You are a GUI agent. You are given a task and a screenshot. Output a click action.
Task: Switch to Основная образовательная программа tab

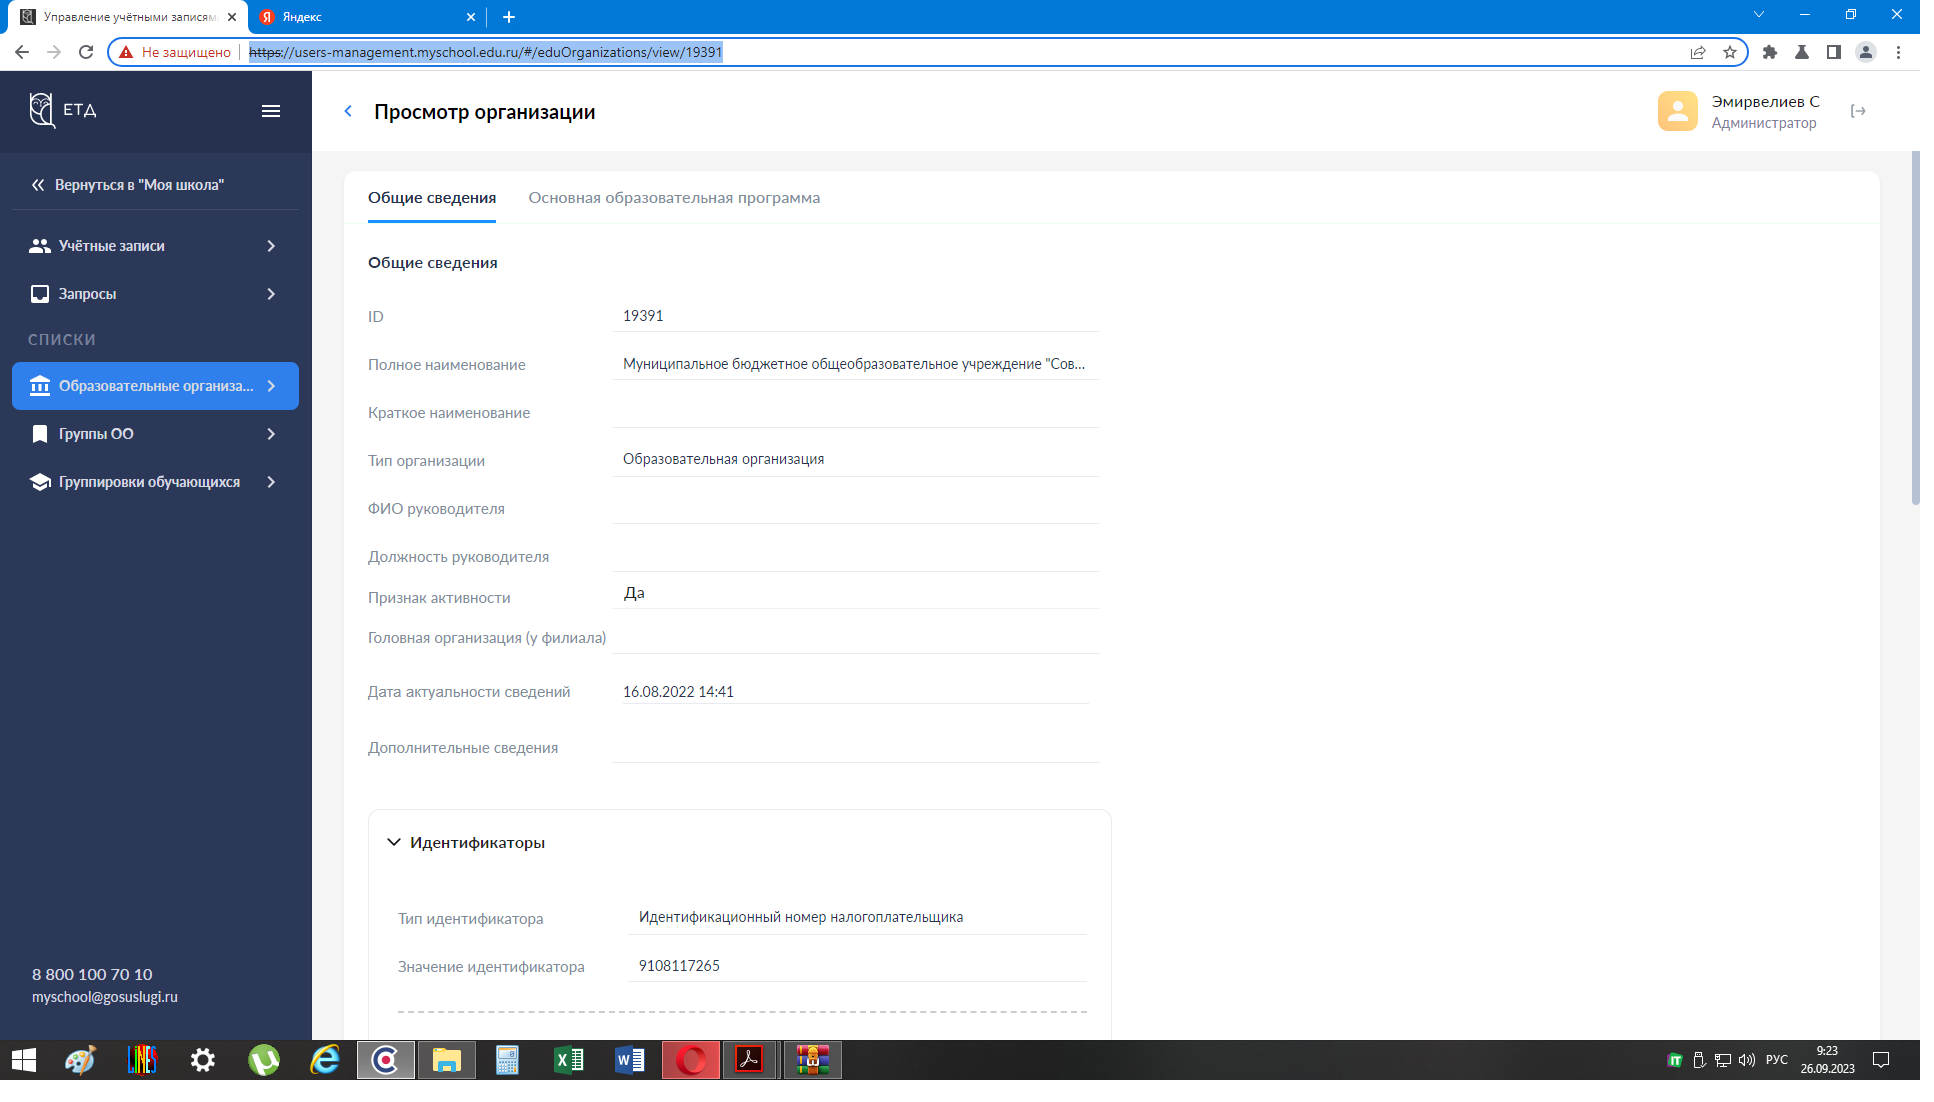673,198
